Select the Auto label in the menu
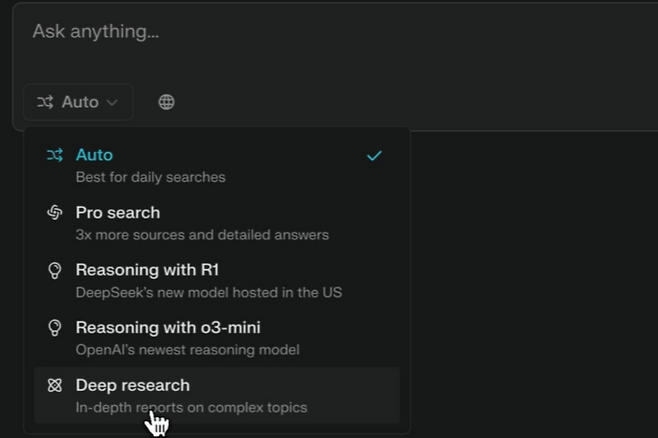 point(94,155)
